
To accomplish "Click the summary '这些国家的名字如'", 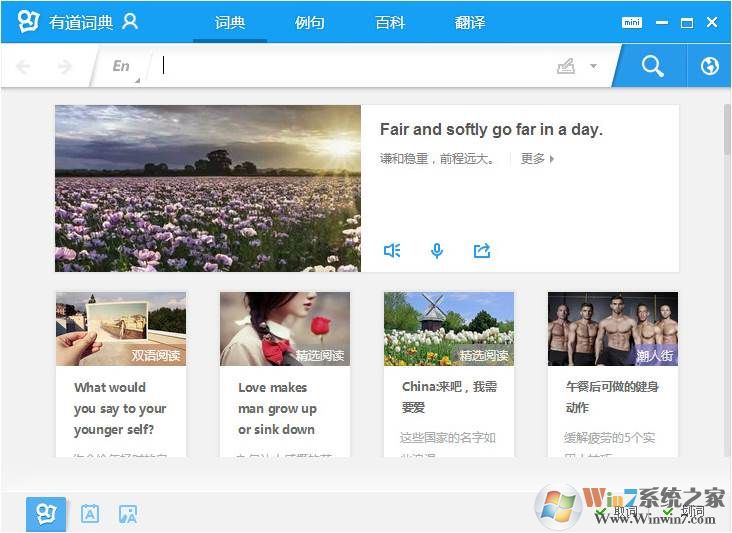I will pos(448,438).
